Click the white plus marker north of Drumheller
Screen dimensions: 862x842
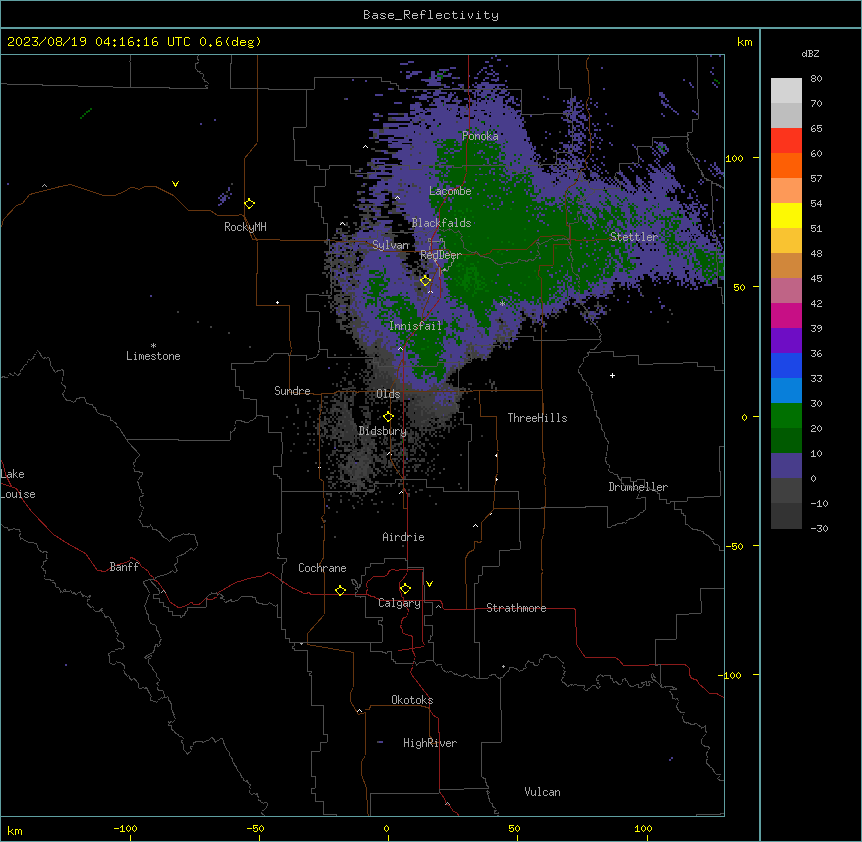(x=612, y=375)
